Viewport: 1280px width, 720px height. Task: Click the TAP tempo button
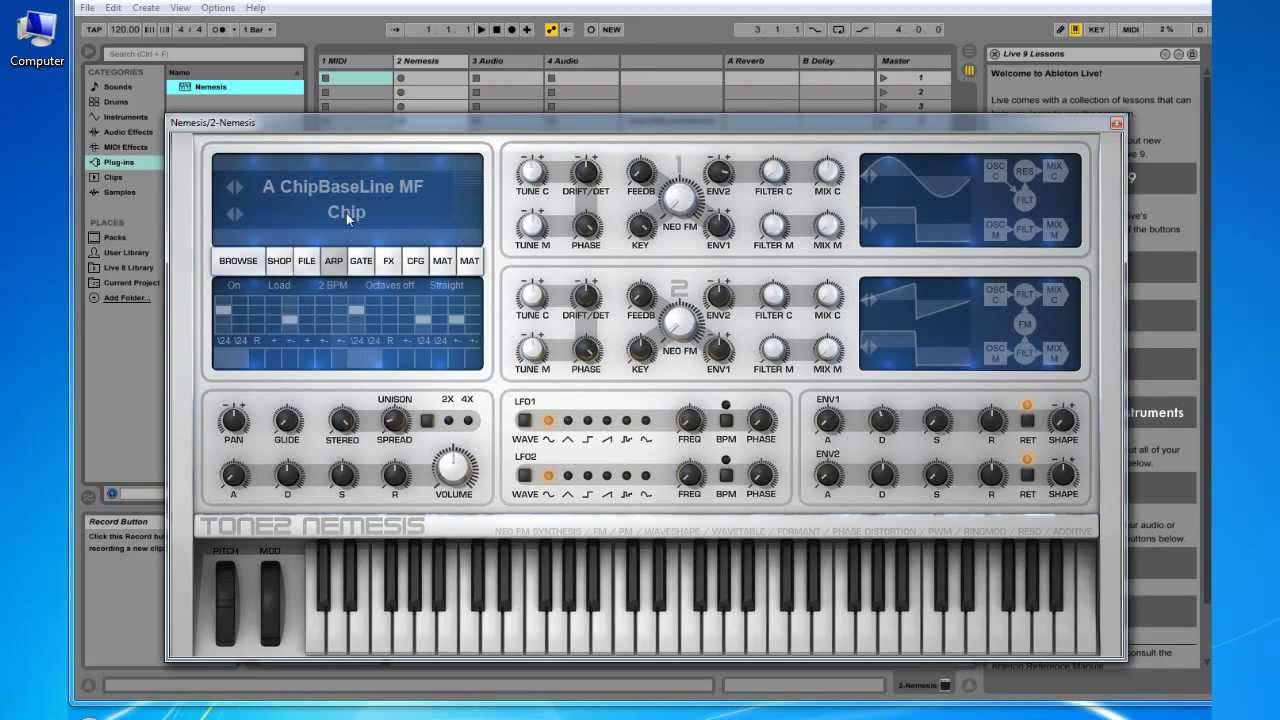[x=94, y=29]
